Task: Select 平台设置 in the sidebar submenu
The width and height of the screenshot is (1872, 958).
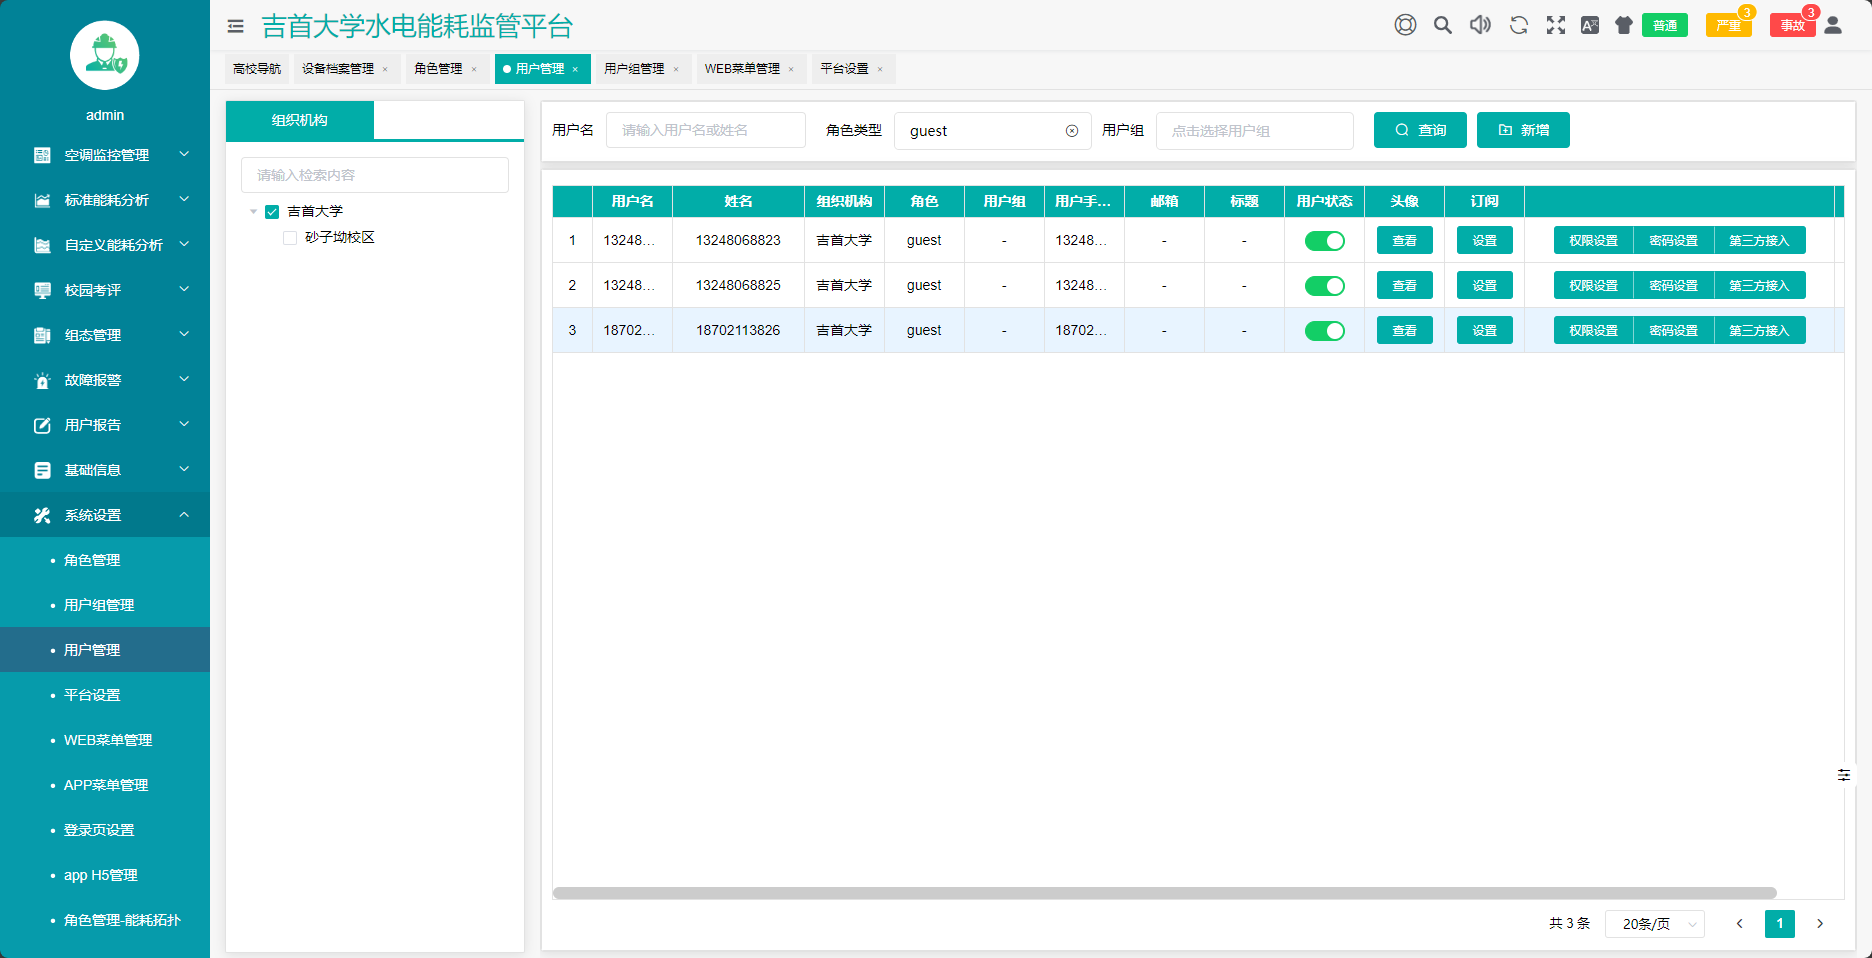Action: (92, 695)
